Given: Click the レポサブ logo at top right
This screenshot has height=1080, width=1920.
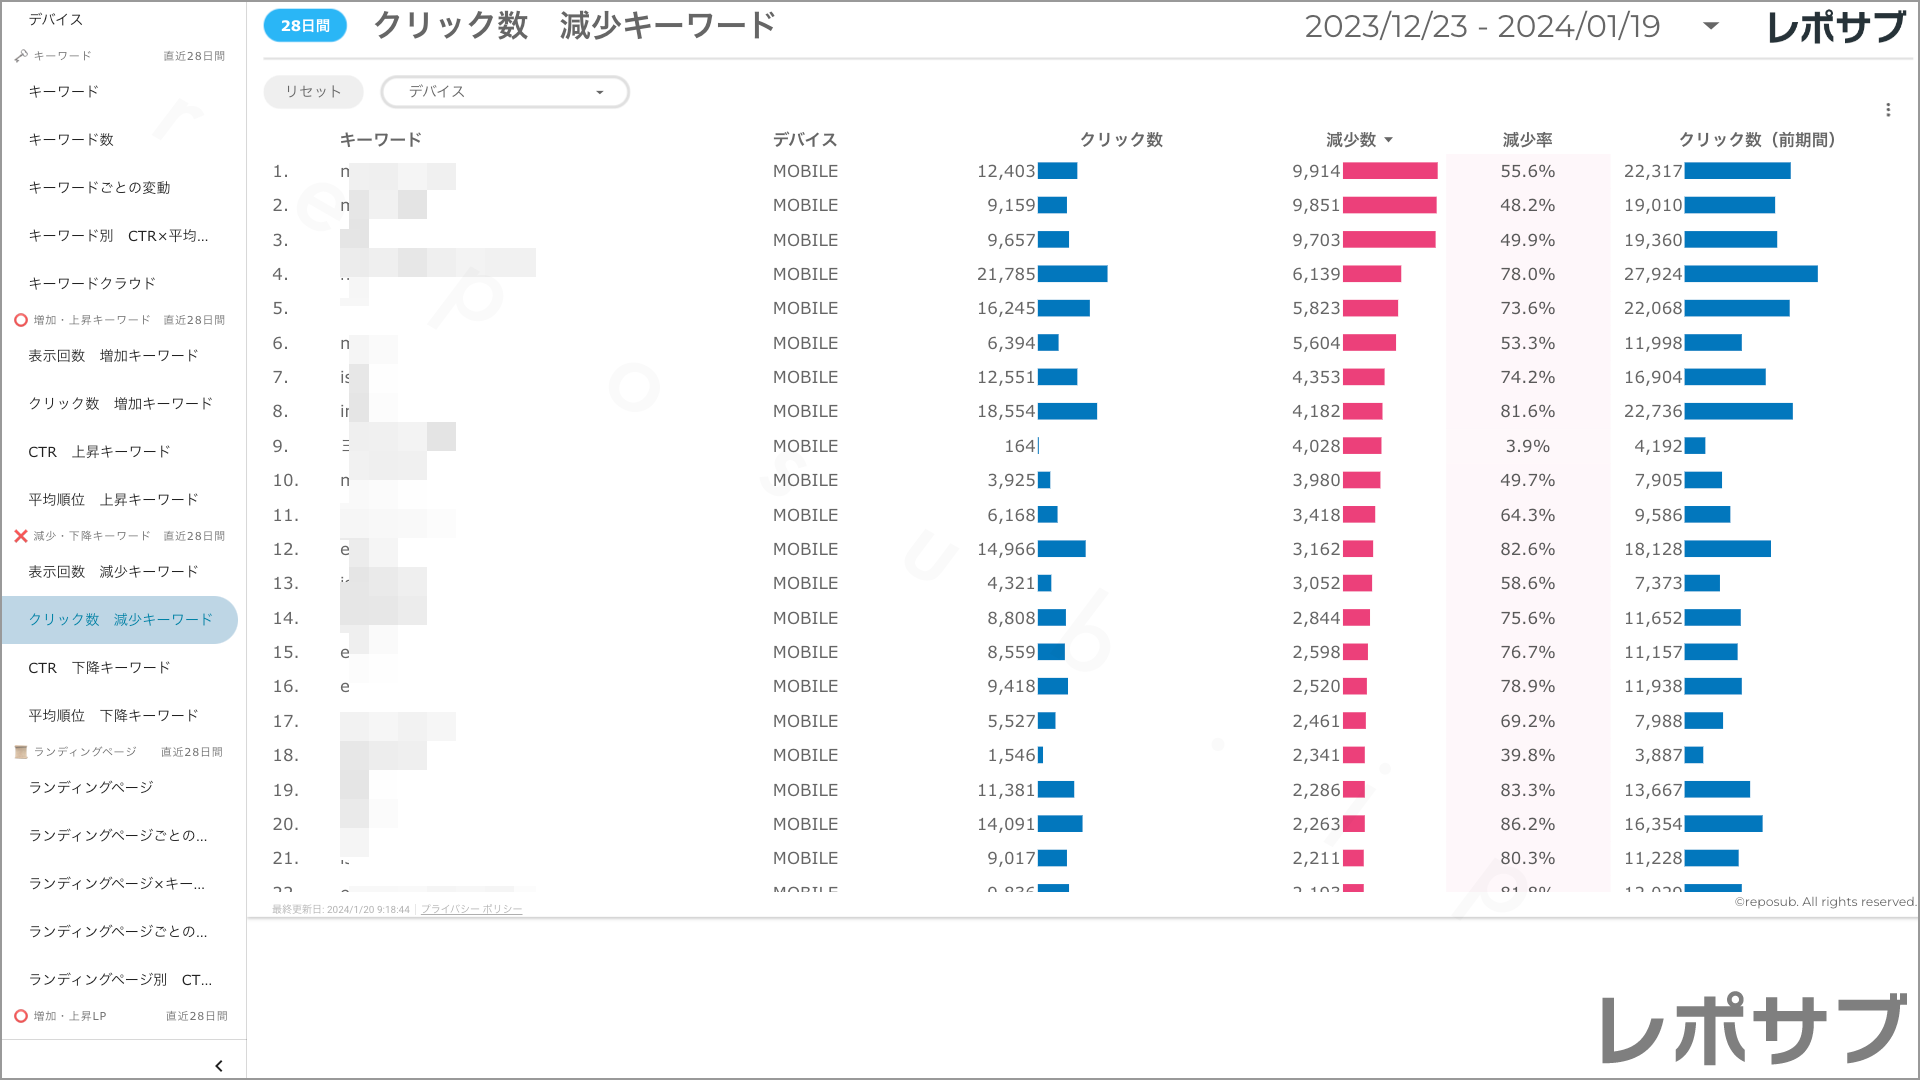Looking at the screenshot, I should (x=1836, y=27).
